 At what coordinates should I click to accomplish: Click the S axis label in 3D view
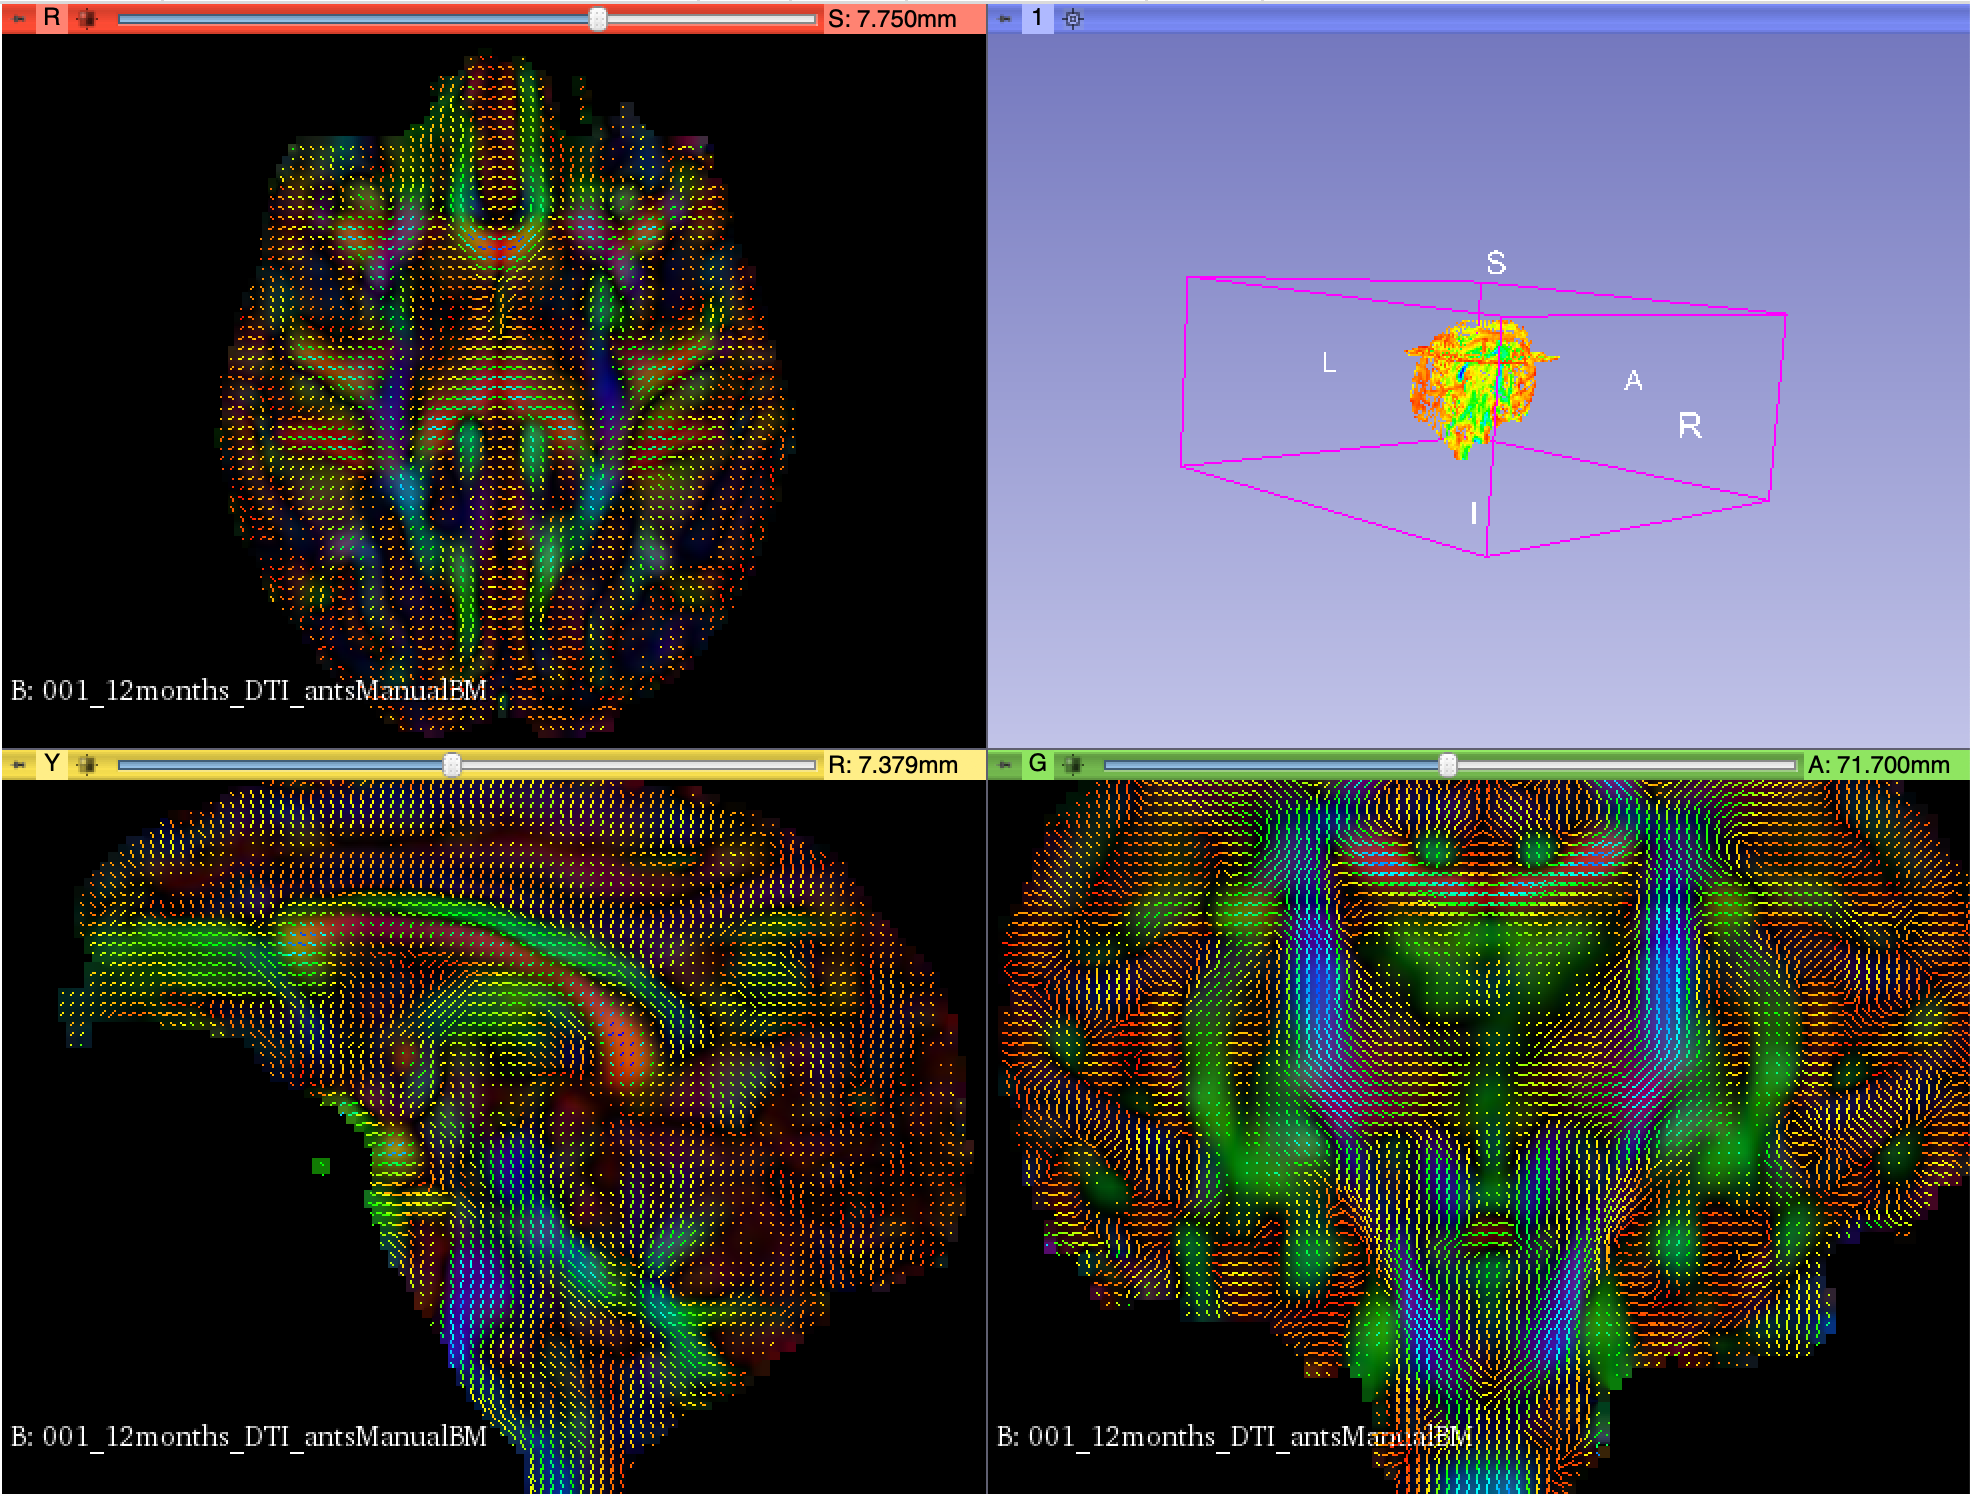[x=1496, y=263]
